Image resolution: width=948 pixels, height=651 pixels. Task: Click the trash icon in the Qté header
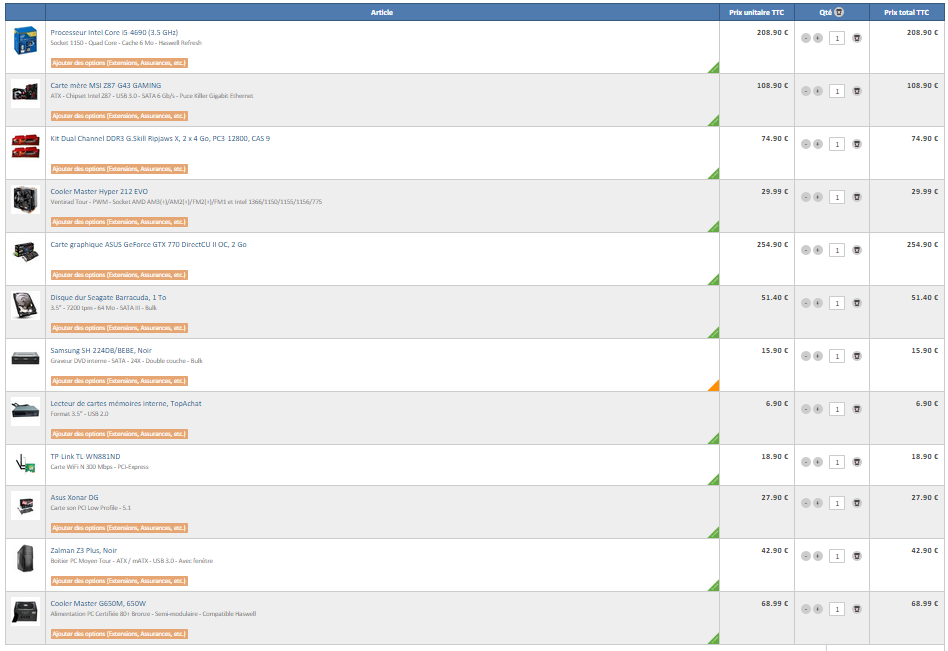(839, 12)
